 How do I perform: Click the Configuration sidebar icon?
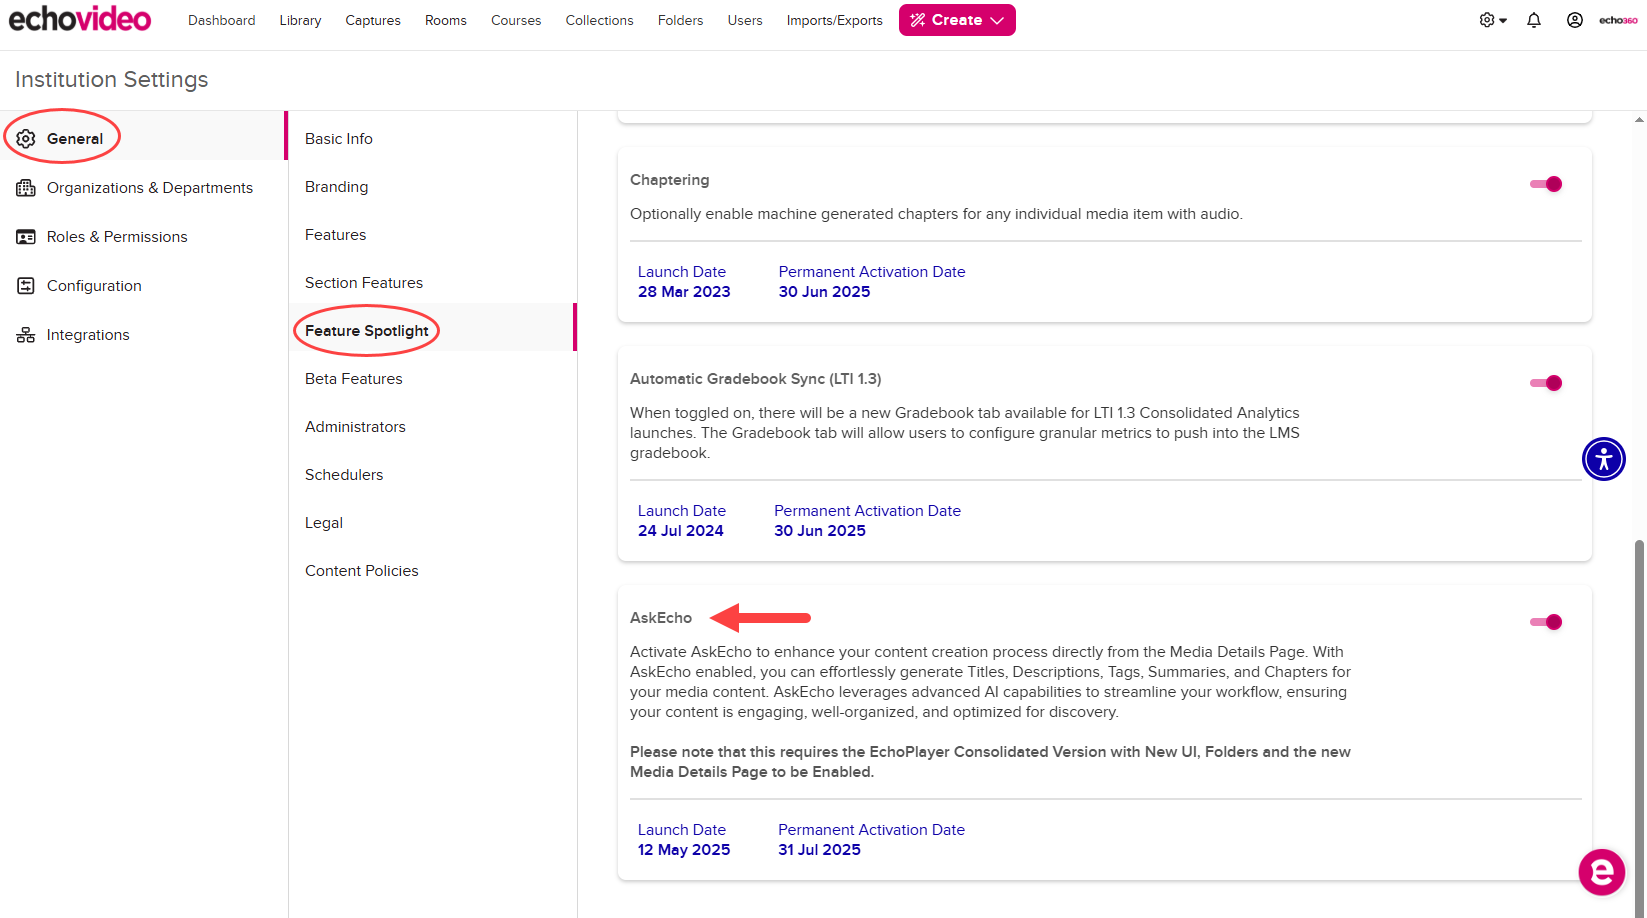coord(26,286)
